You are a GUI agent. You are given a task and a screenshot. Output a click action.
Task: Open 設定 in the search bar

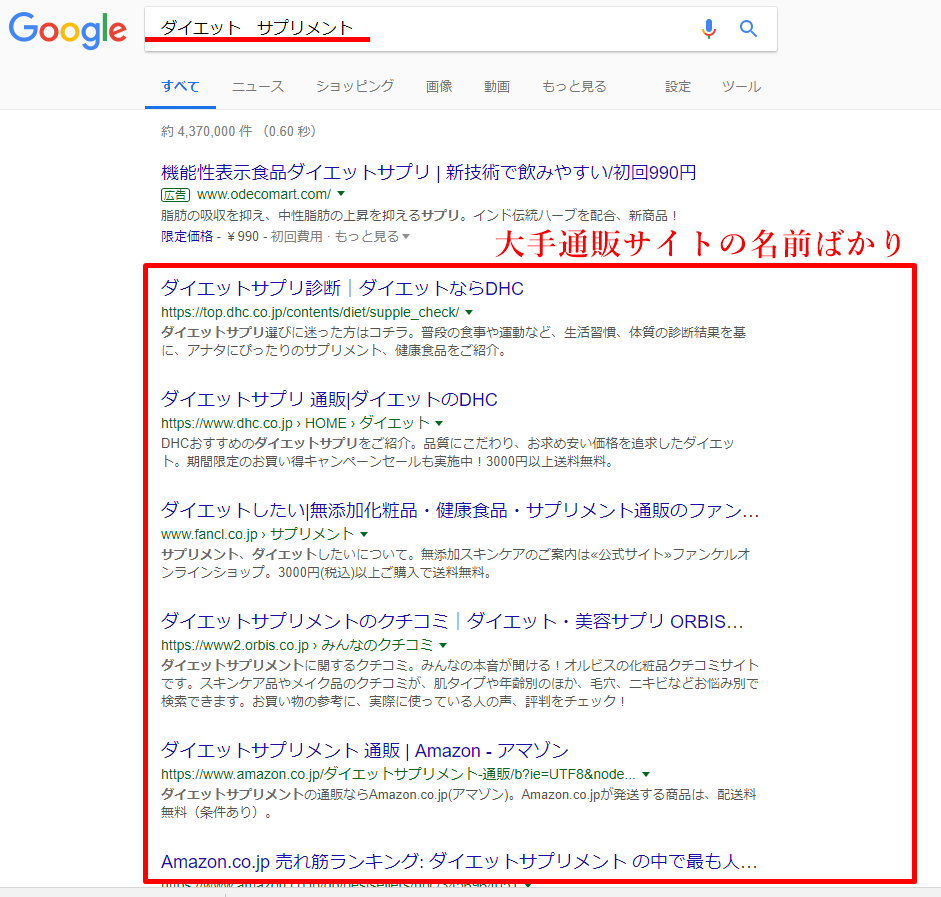(678, 86)
